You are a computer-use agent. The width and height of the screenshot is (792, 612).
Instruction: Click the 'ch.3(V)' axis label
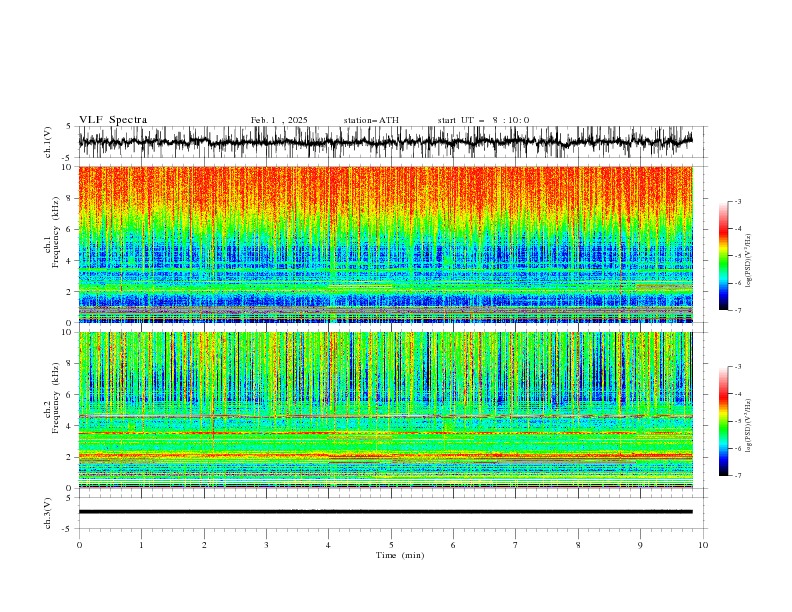click(x=48, y=513)
